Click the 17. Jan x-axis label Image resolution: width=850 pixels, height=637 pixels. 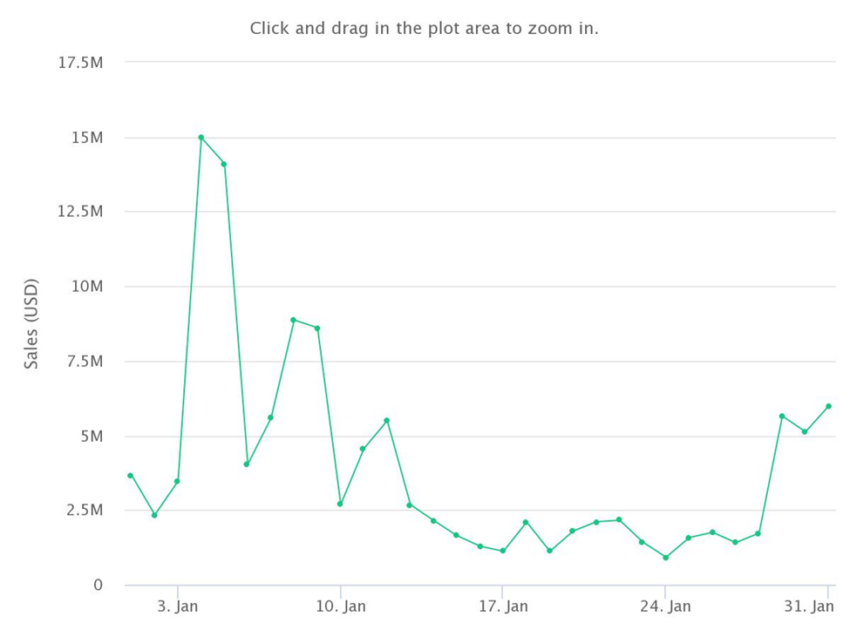tap(503, 606)
